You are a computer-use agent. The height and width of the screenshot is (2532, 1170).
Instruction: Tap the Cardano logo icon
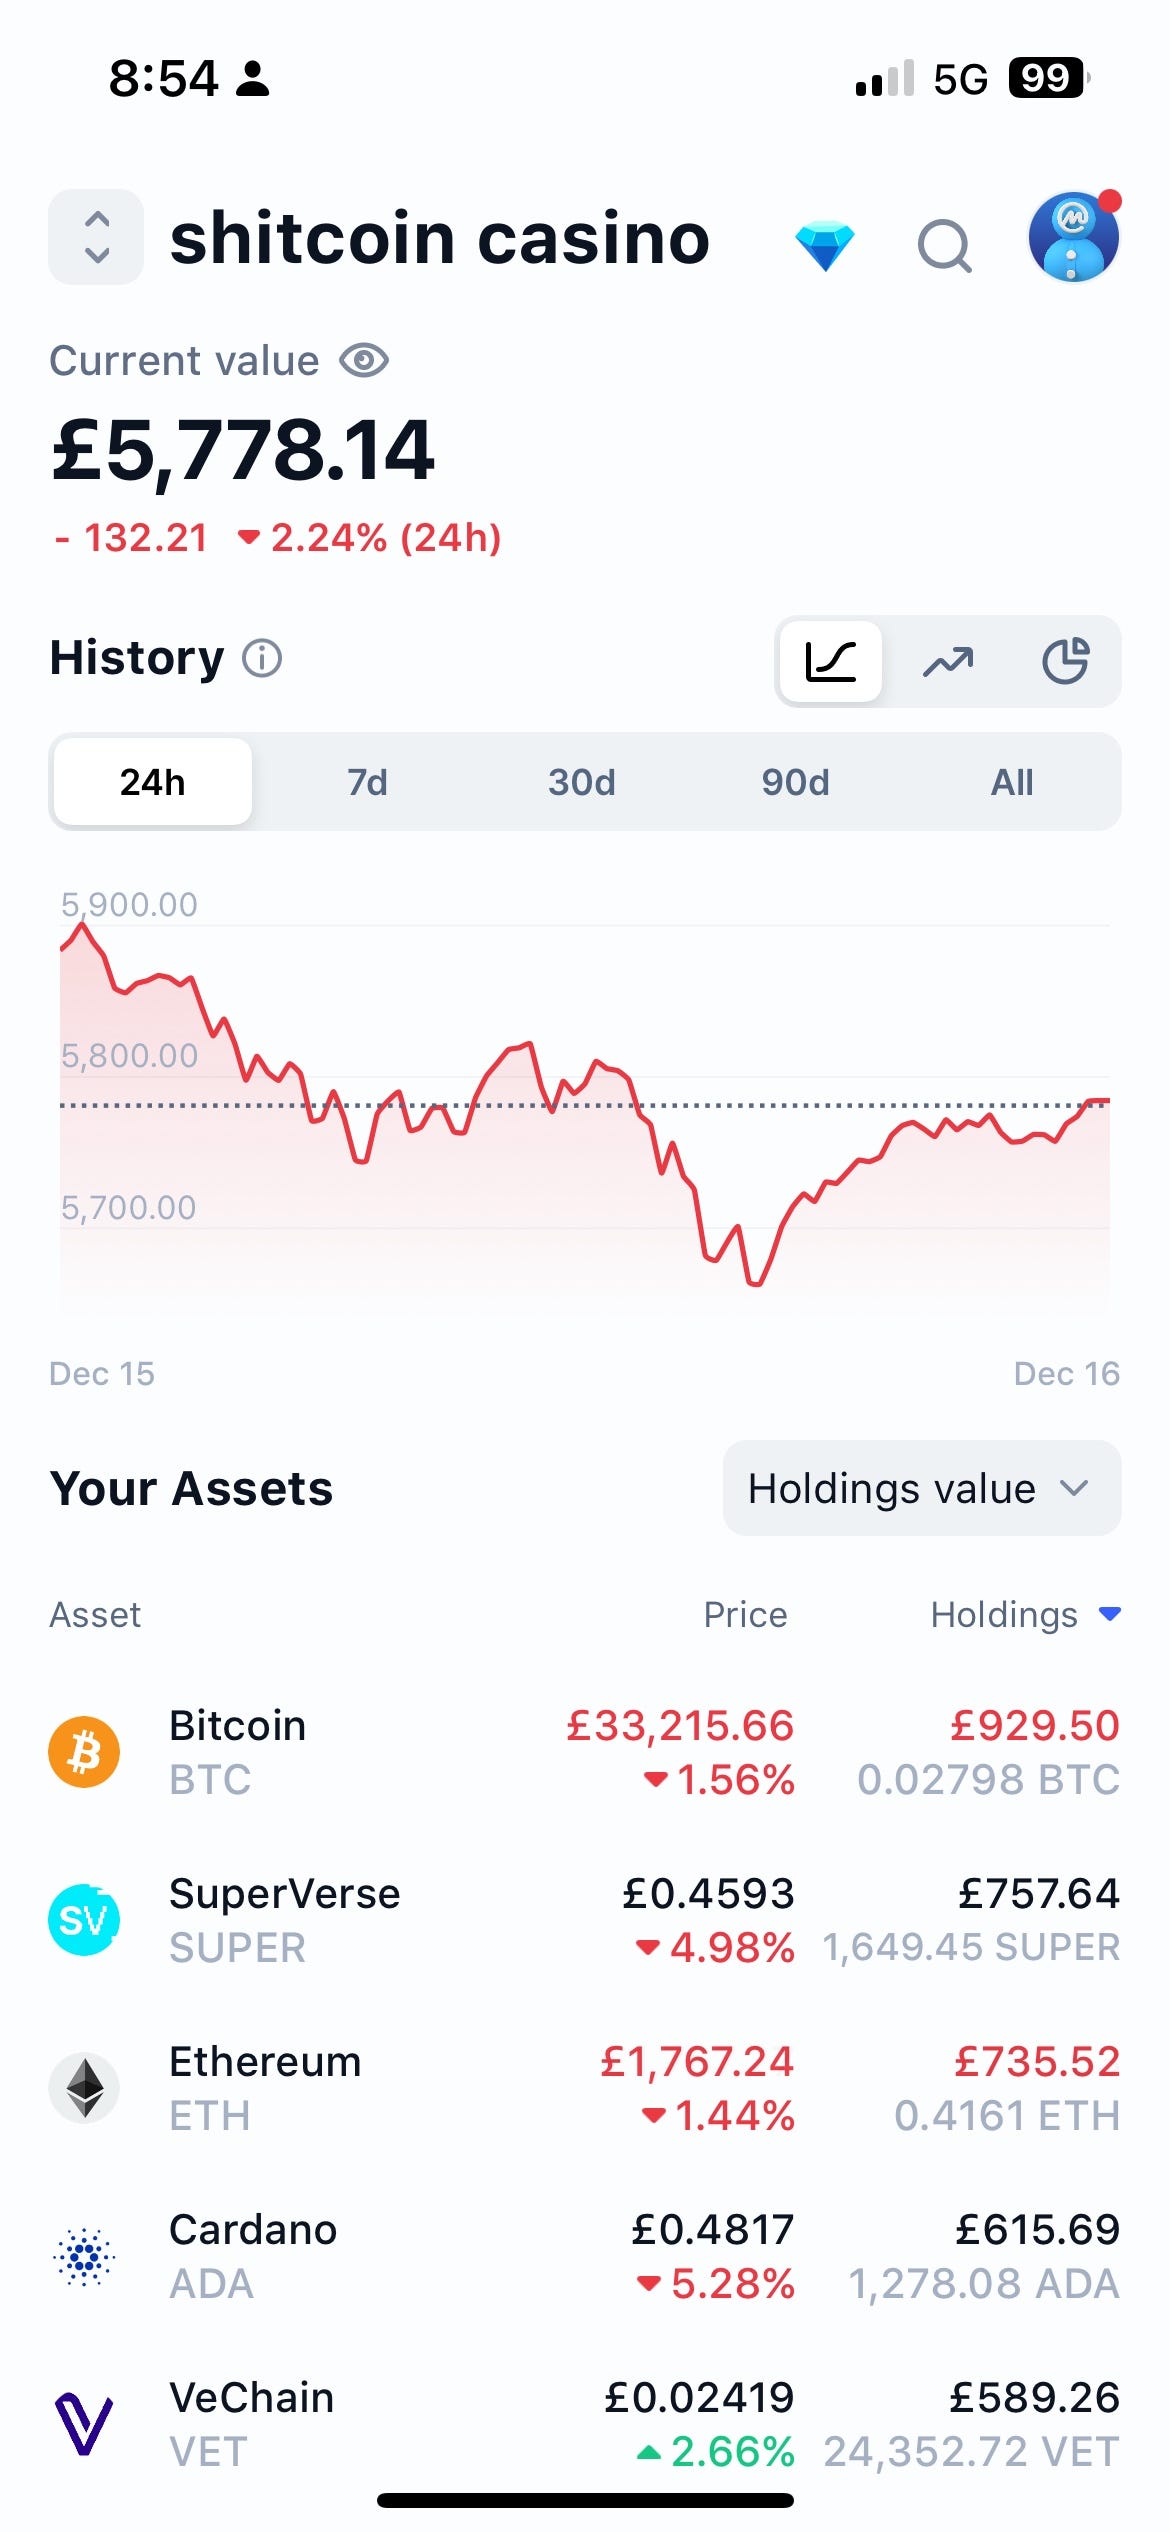84,2256
